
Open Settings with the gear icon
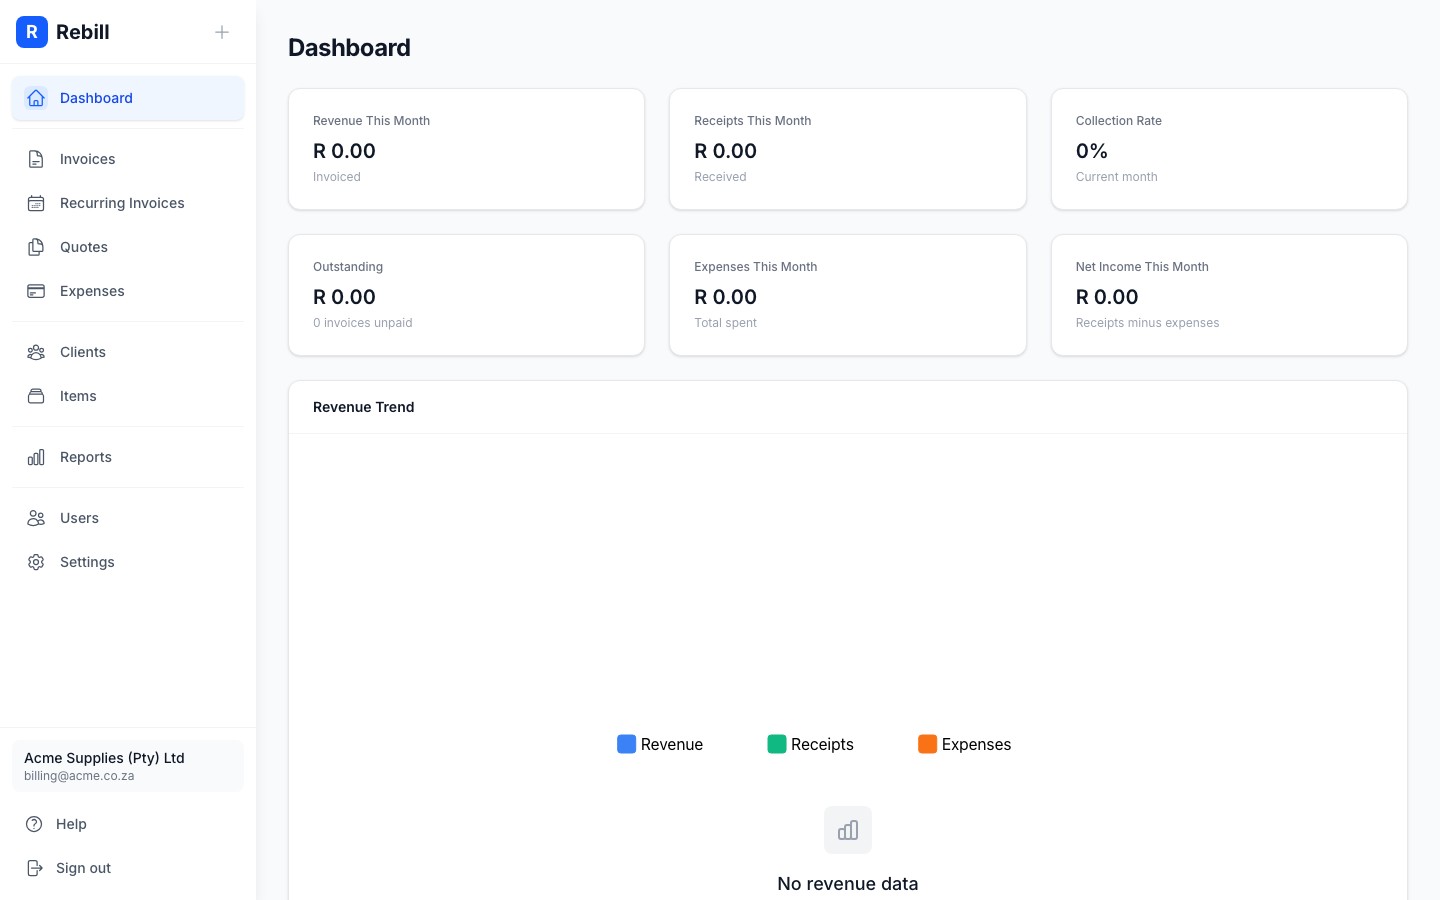(36, 562)
